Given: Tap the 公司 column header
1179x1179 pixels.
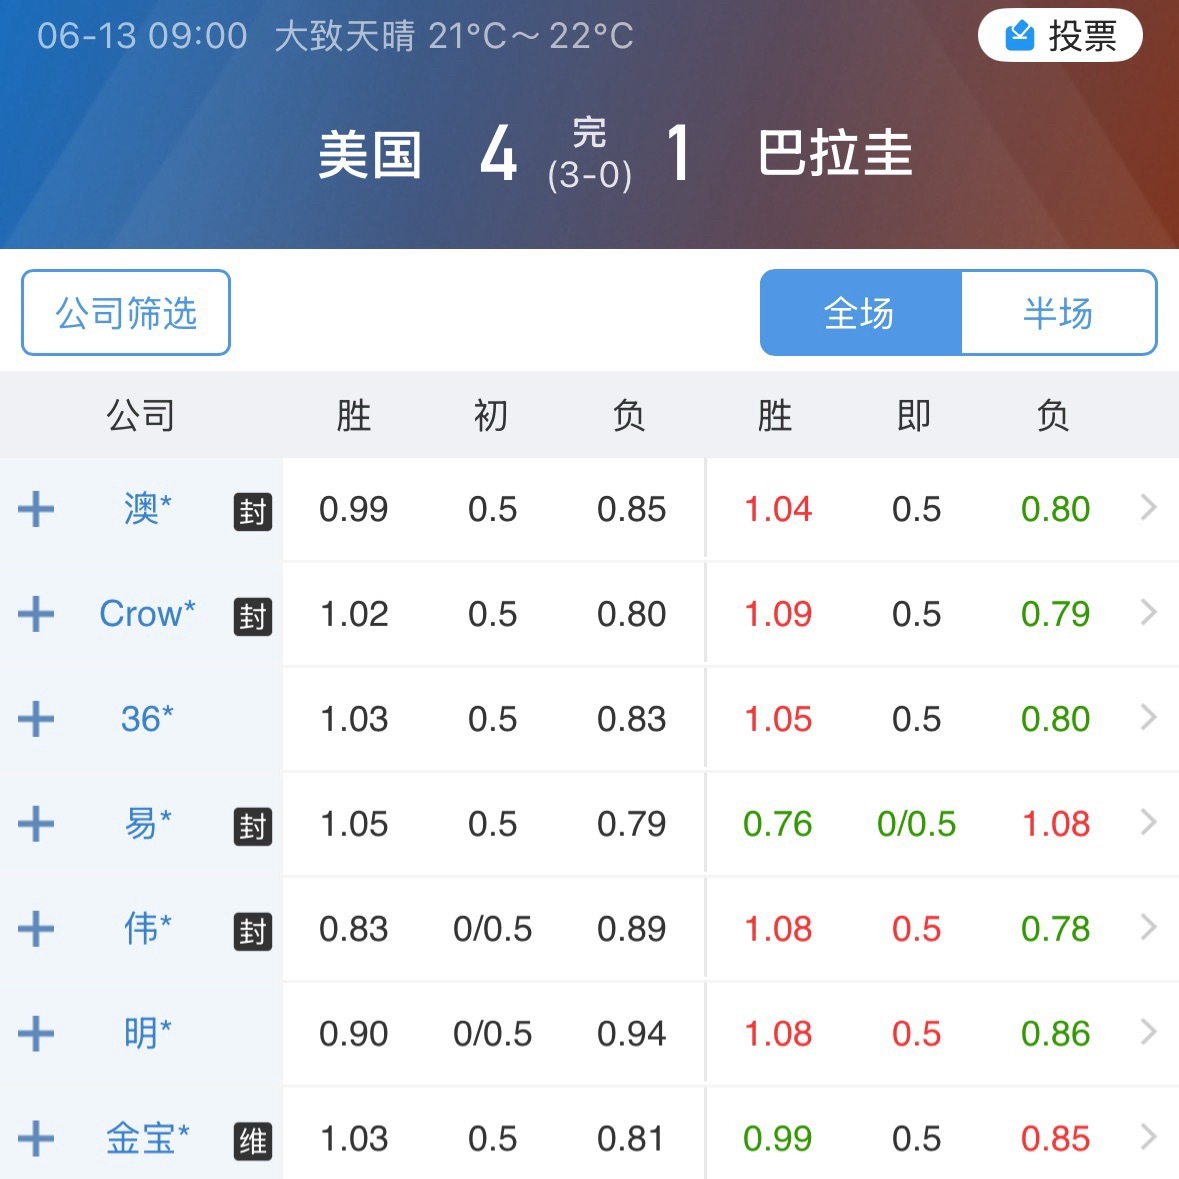Looking at the screenshot, I should click(x=141, y=415).
